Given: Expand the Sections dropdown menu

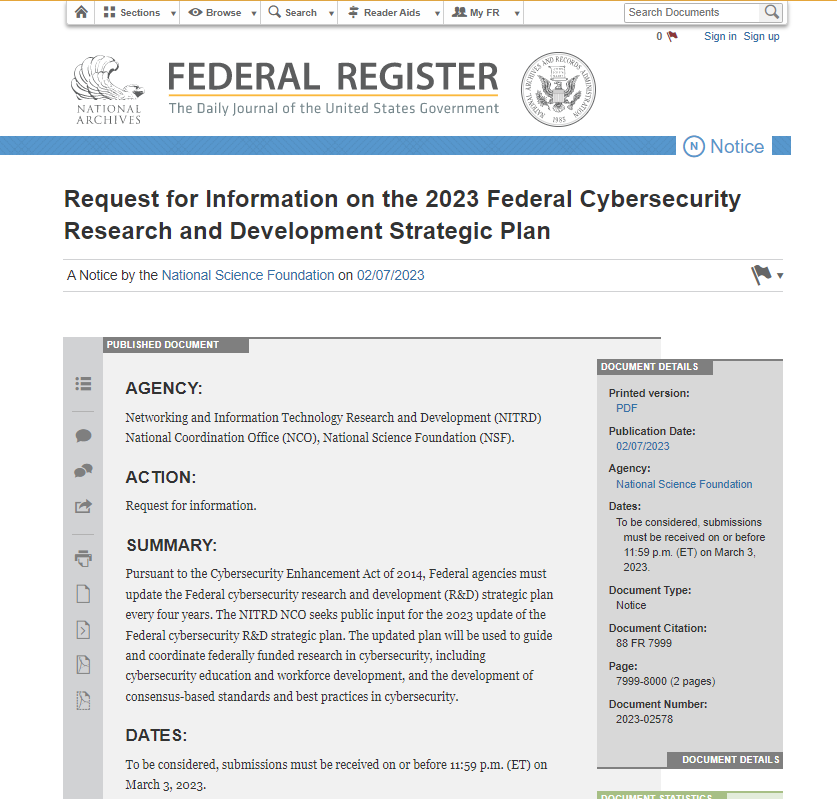Looking at the screenshot, I should (x=139, y=12).
